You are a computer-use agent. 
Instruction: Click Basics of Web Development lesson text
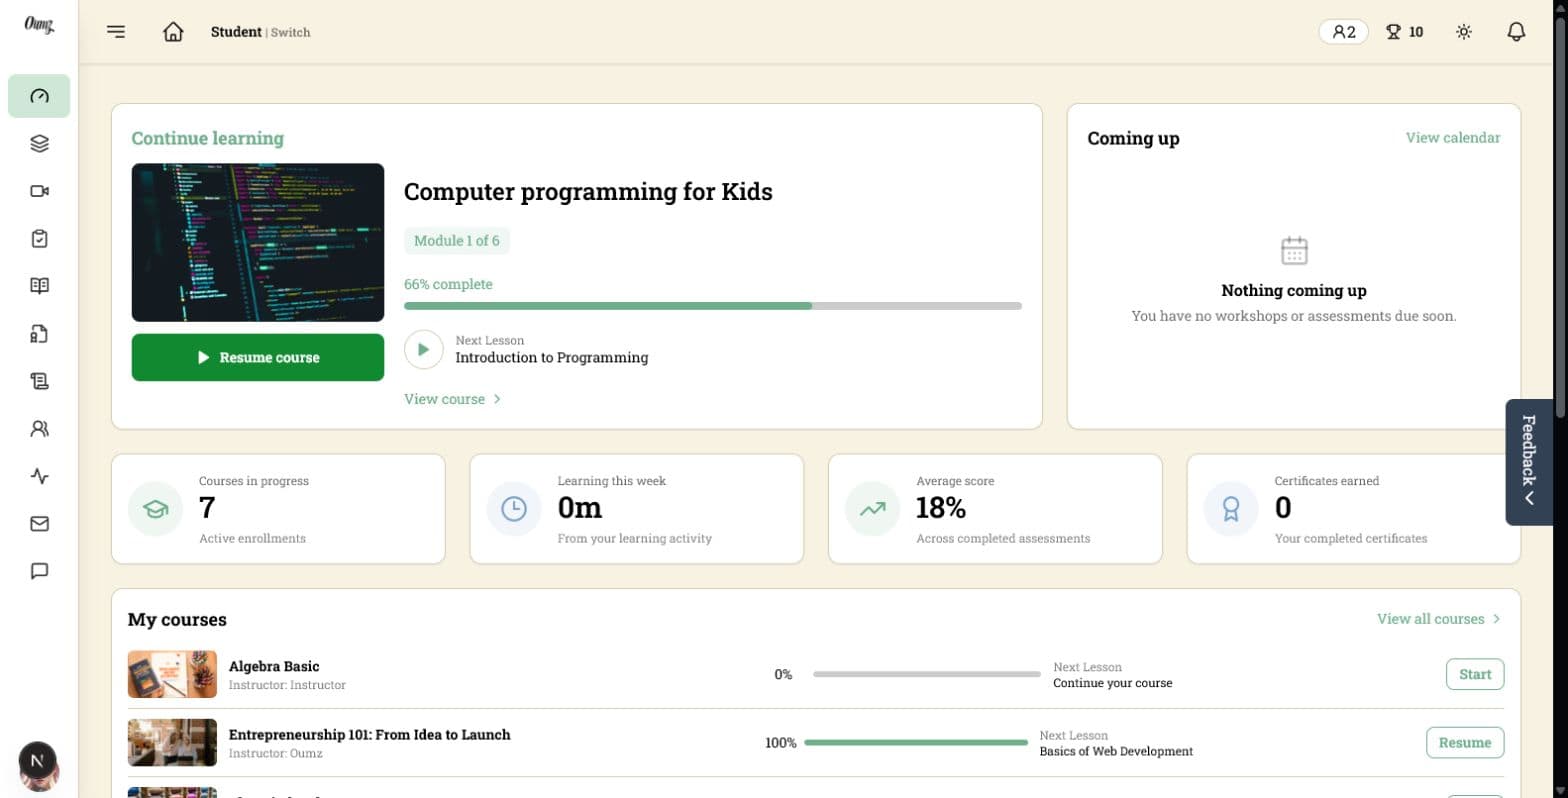coord(1116,751)
